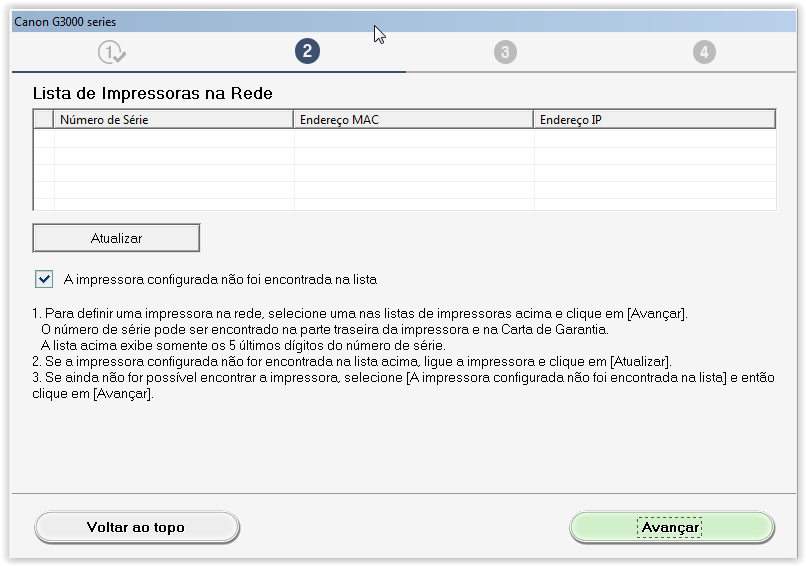Click the active step 2 indicator
The image size is (806, 566).
tap(307, 51)
